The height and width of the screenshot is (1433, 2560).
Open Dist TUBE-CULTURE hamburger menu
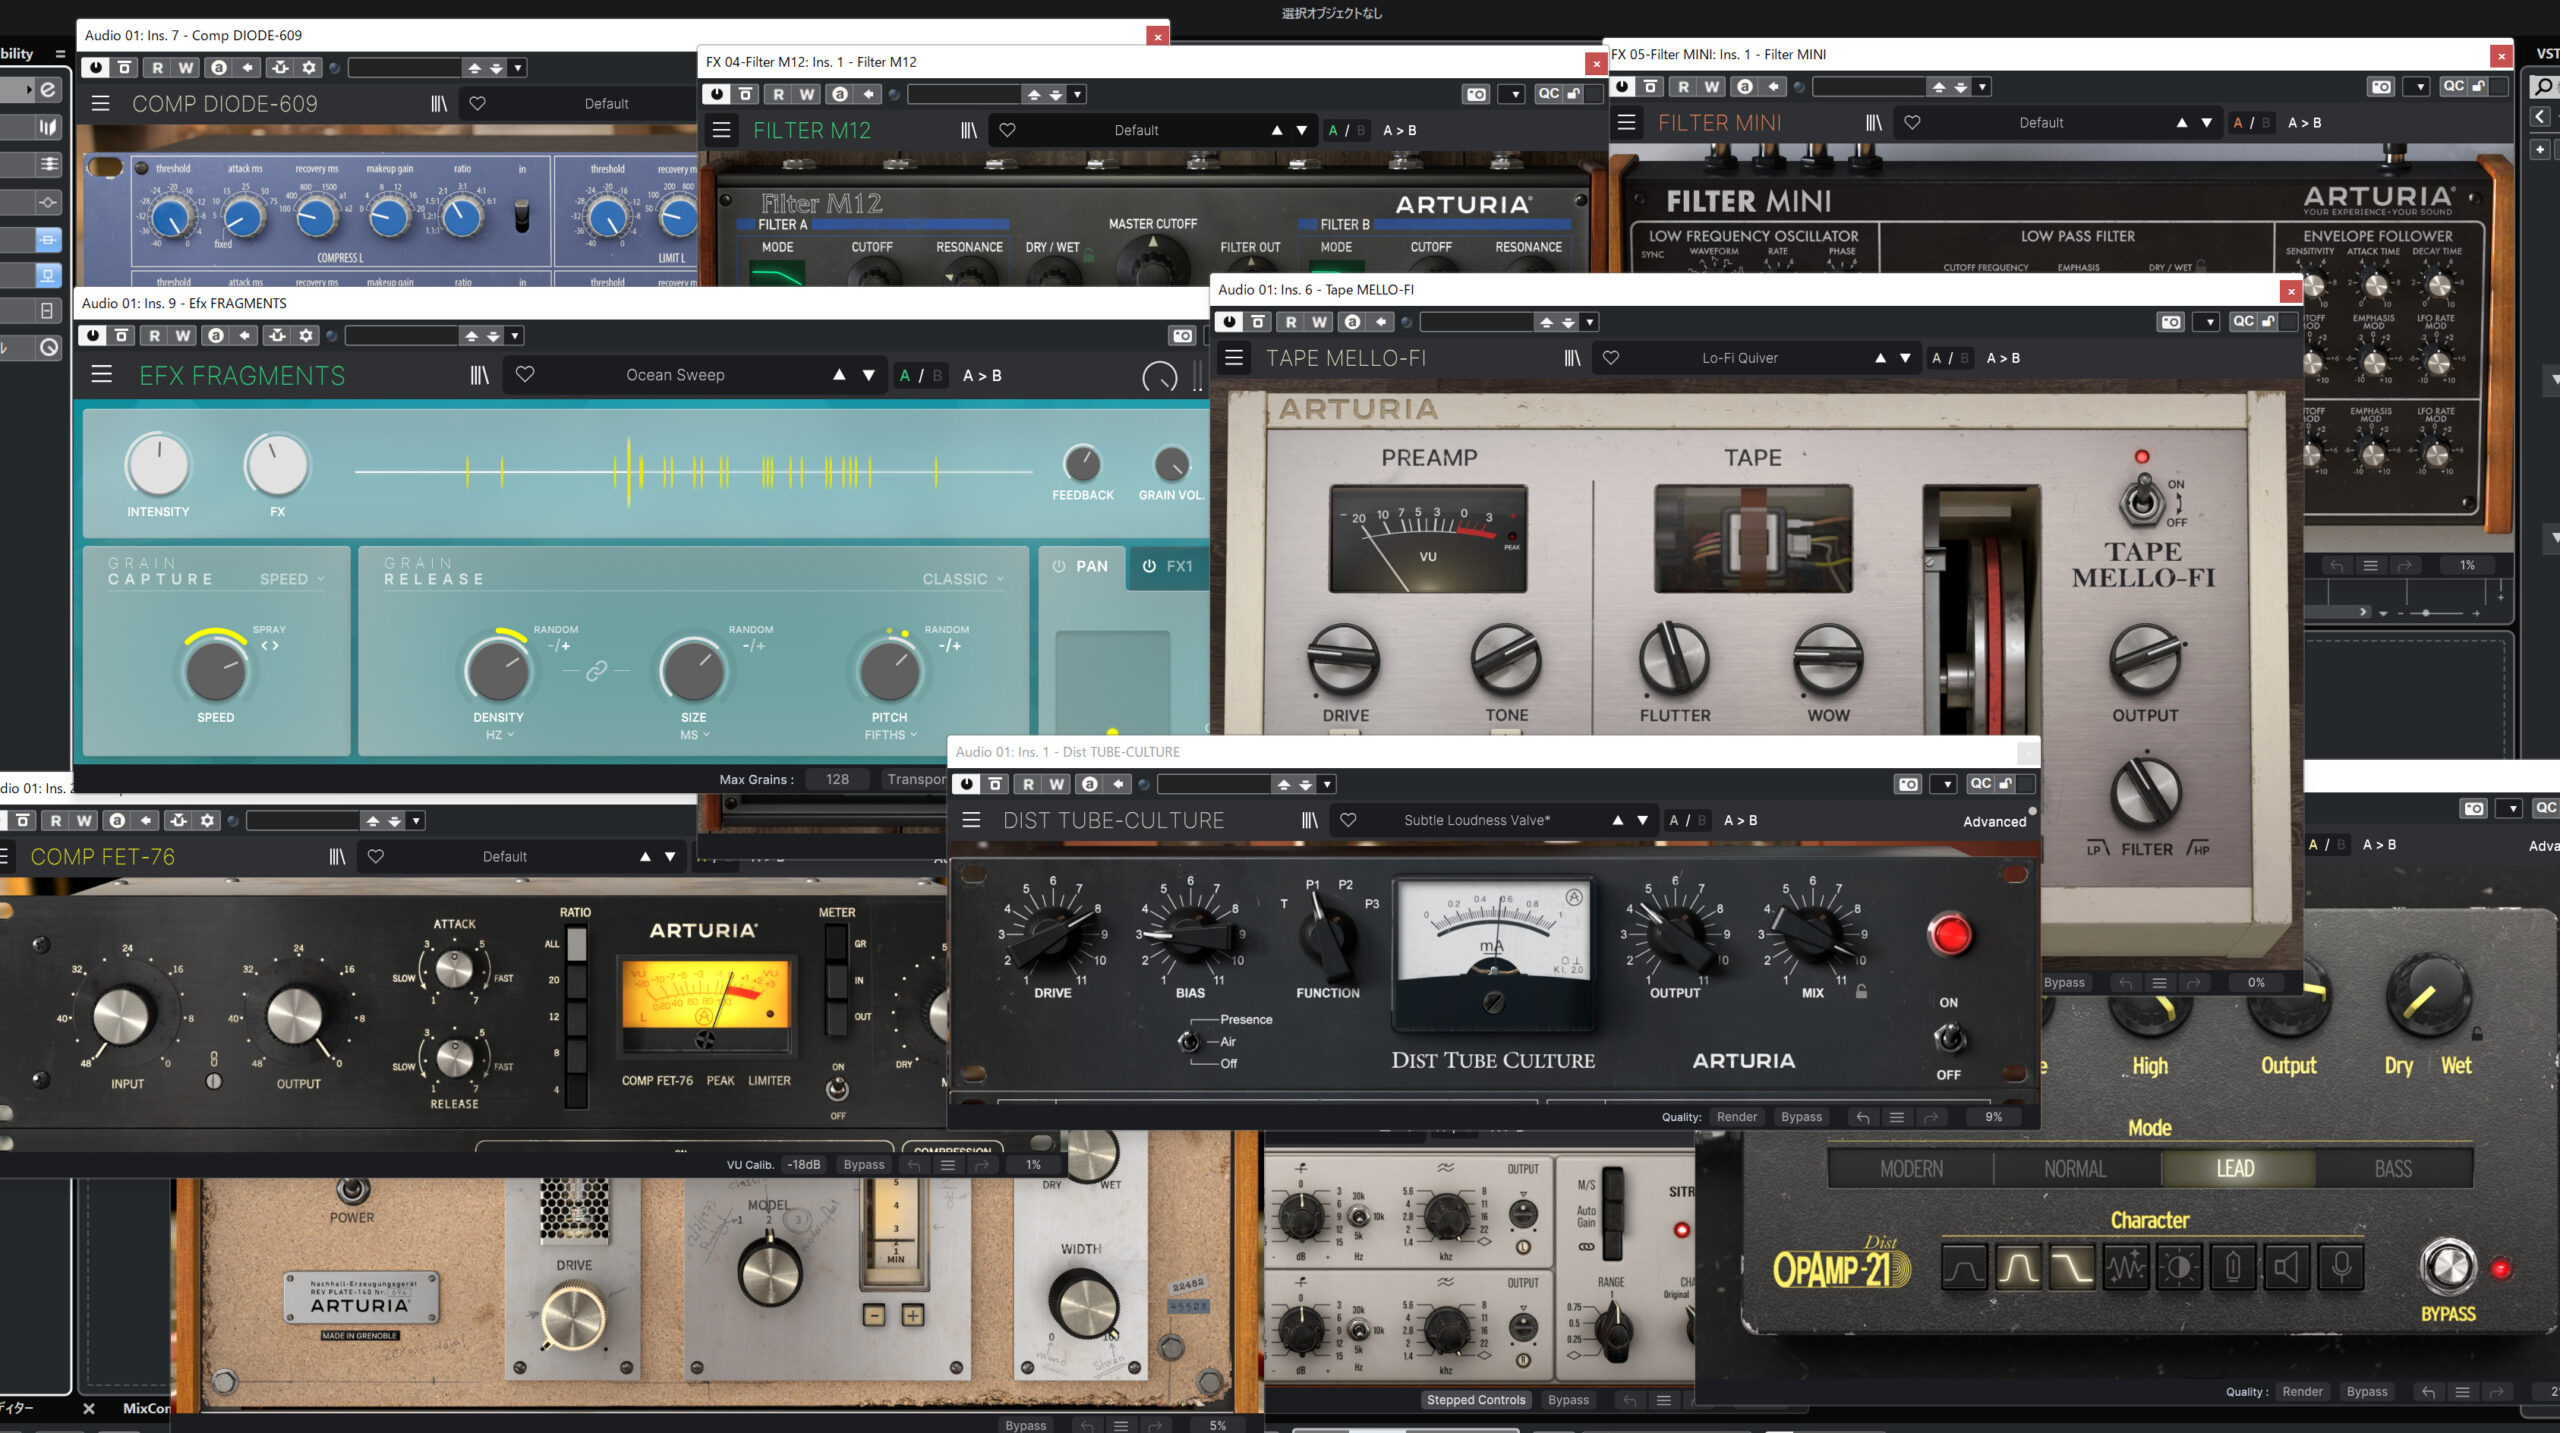click(971, 820)
